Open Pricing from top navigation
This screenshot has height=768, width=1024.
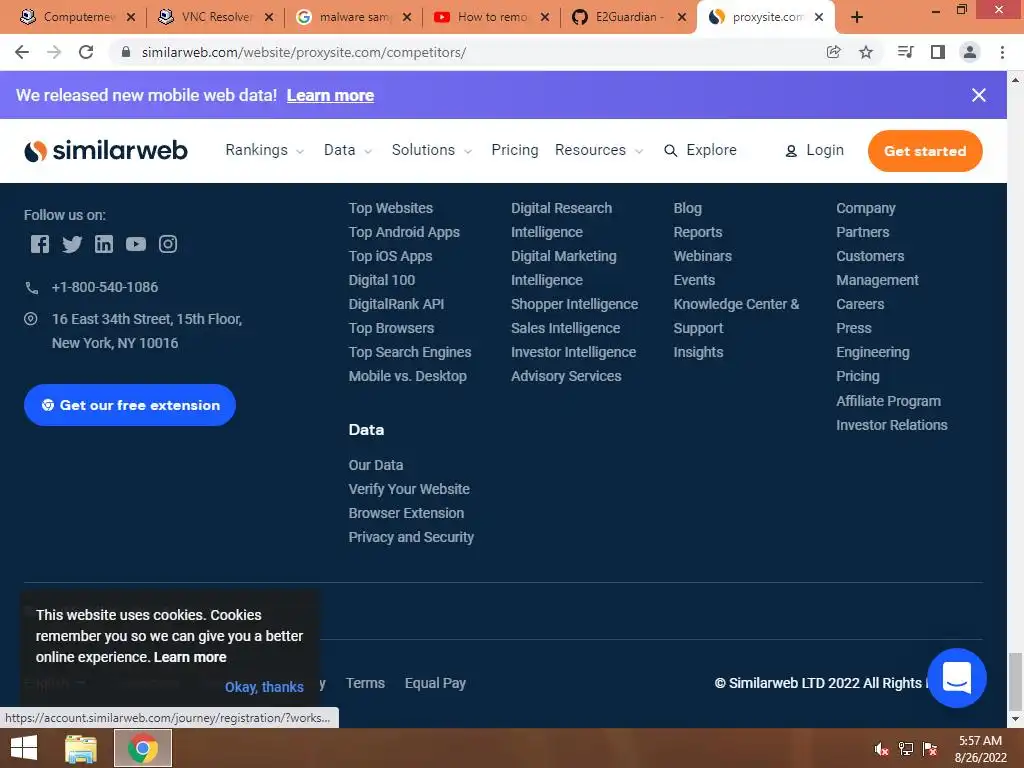[x=515, y=150]
